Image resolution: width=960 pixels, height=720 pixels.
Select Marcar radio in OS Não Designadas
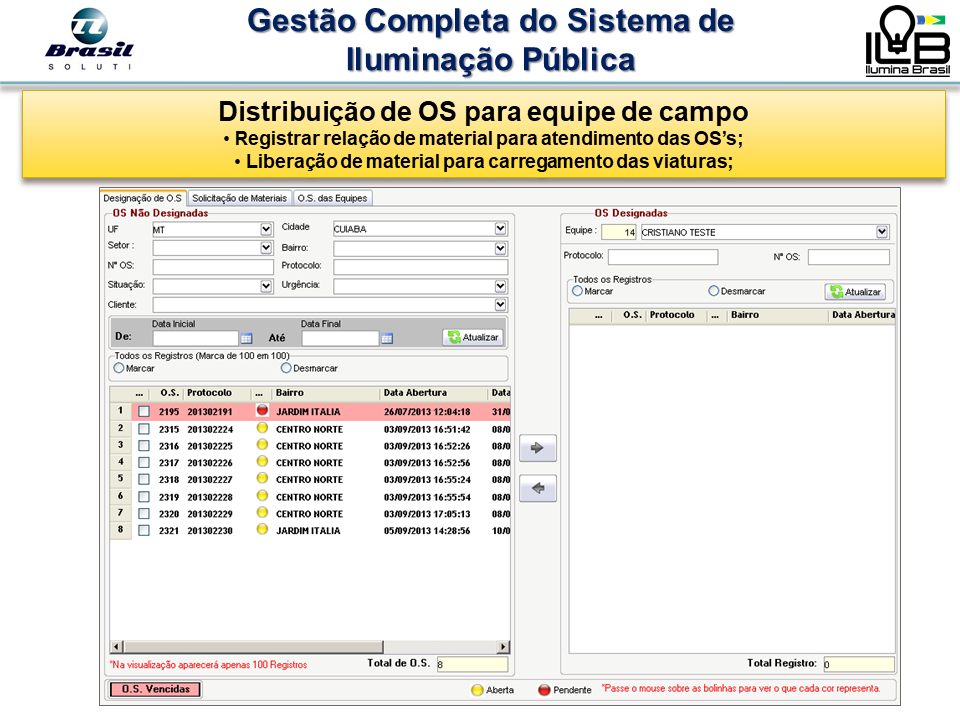pyautogui.click(x=120, y=368)
